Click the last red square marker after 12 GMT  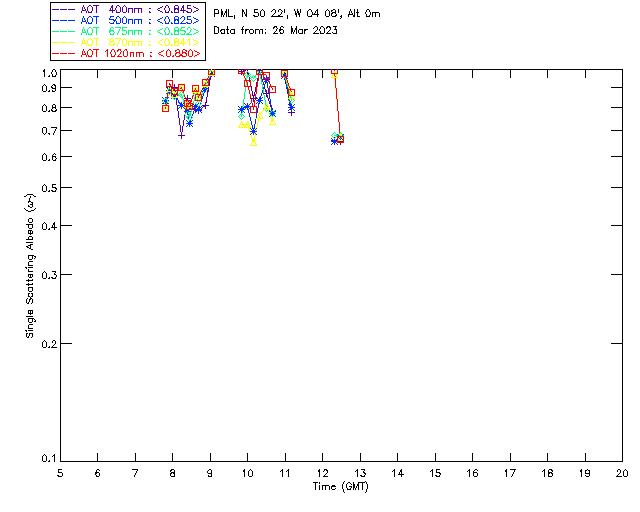pyautogui.click(x=340, y=138)
